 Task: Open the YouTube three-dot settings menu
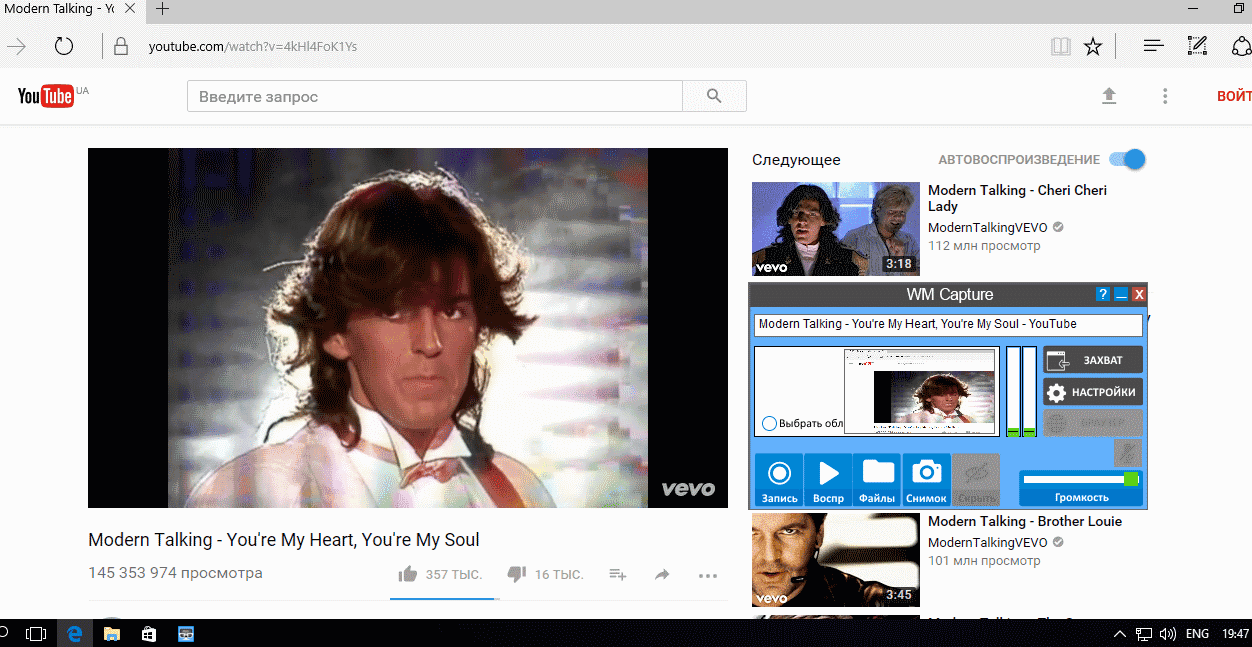coord(1165,96)
